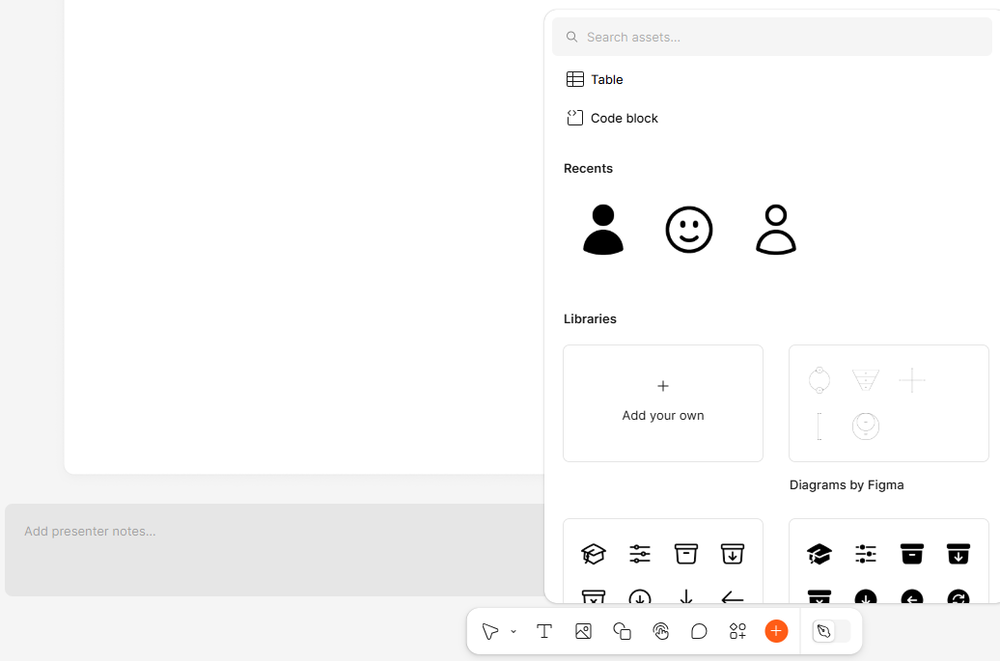Click the outlined archive download icon
Viewport: 1000px width, 661px height.
(732, 554)
